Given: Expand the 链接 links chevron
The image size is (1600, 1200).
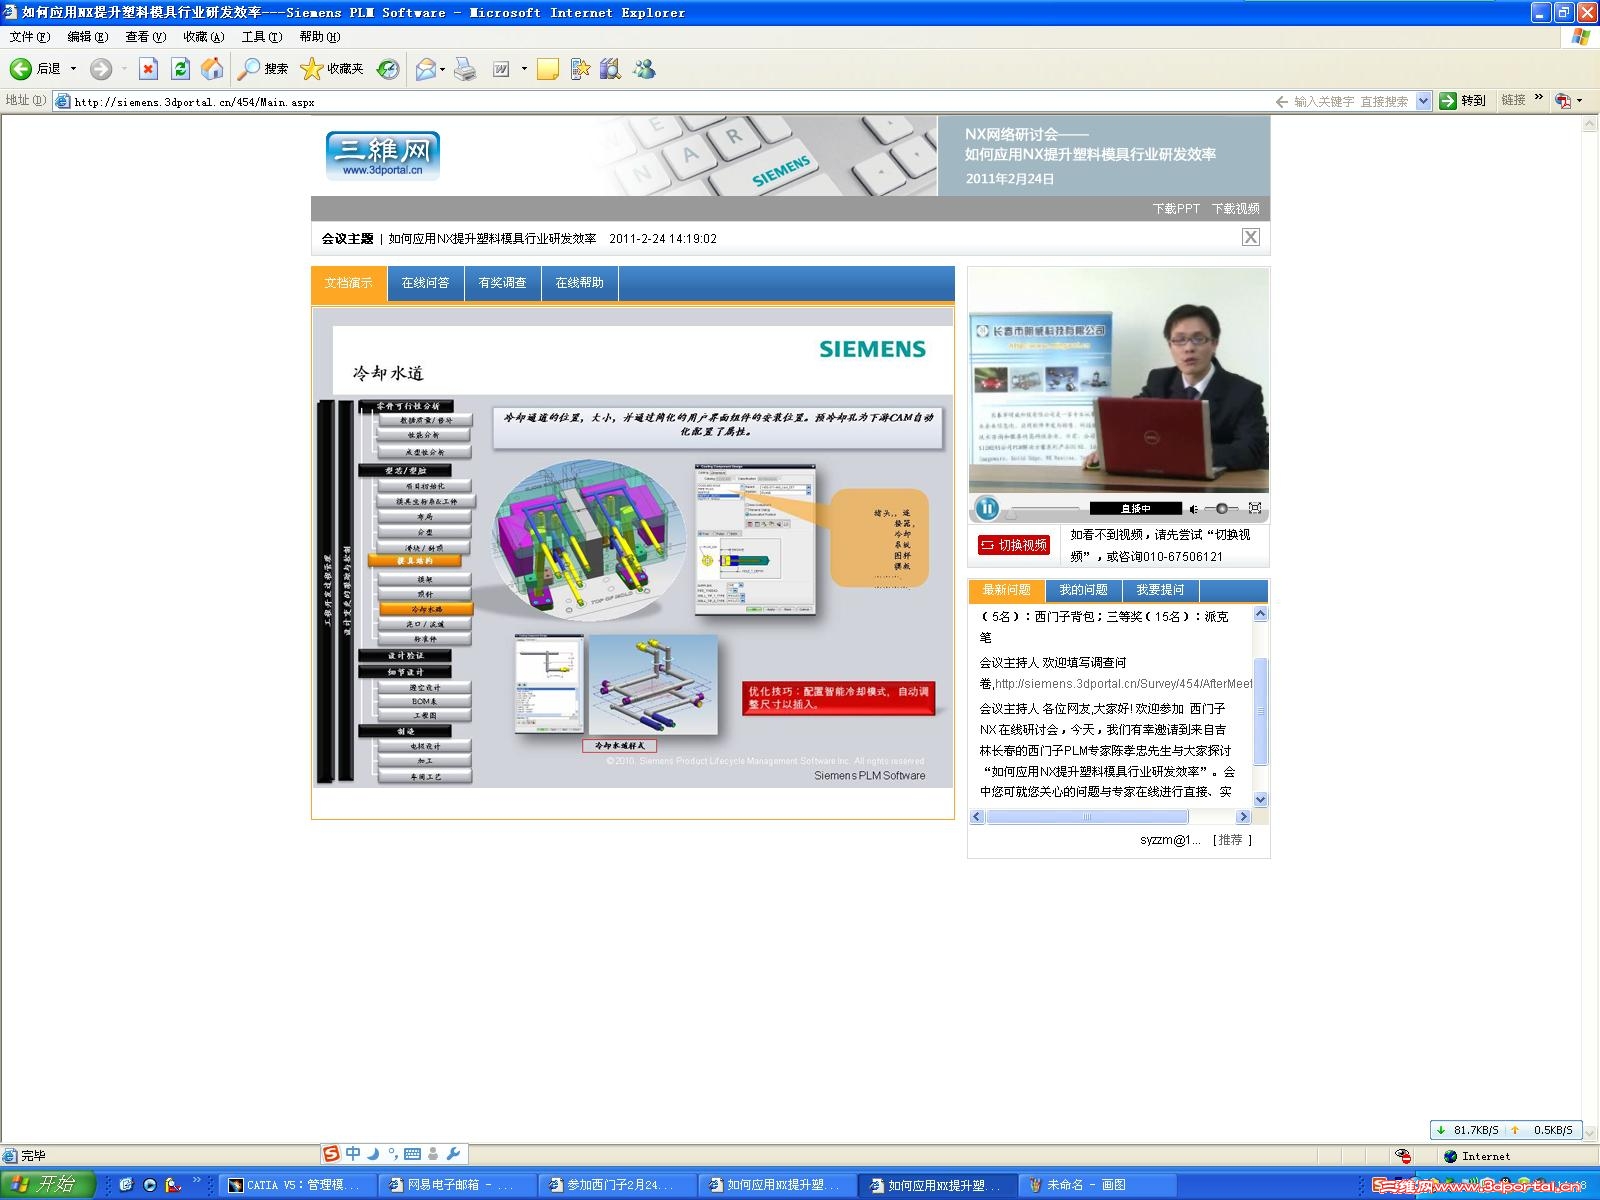Looking at the screenshot, I should coord(1539,98).
